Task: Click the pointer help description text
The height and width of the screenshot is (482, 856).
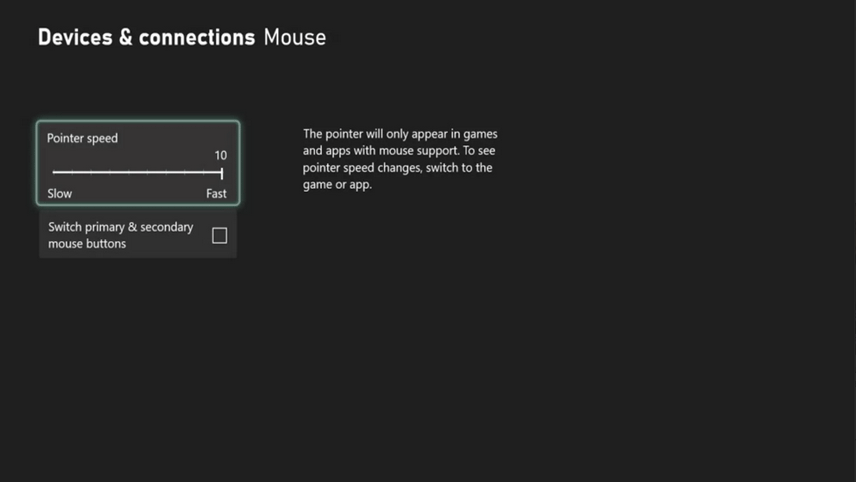Action: [400, 159]
